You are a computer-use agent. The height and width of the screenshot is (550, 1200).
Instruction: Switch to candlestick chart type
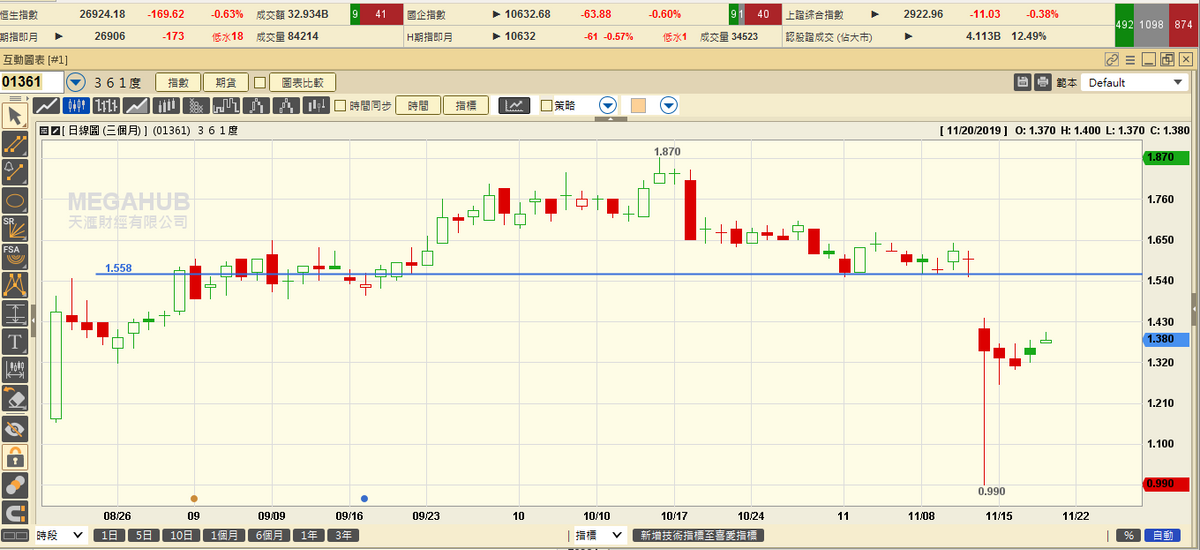[76, 105]
